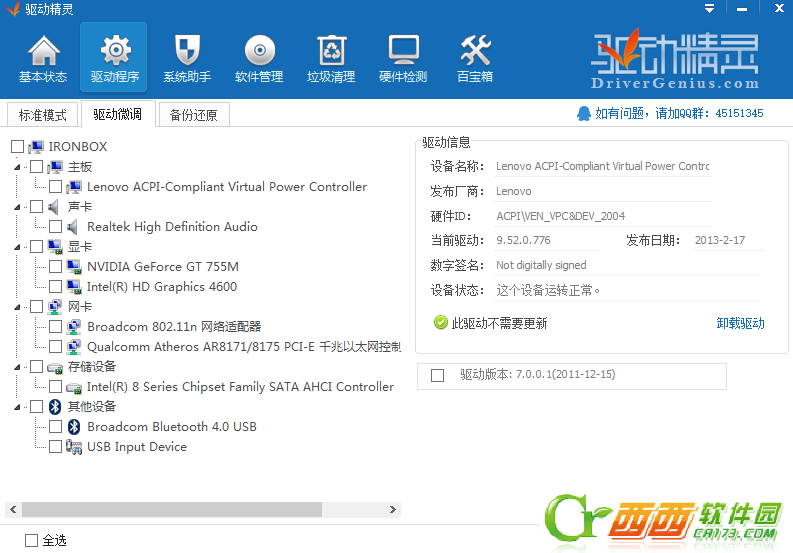Open 系统助手 shield icon

pyautogui.click(x=187, y=51)
